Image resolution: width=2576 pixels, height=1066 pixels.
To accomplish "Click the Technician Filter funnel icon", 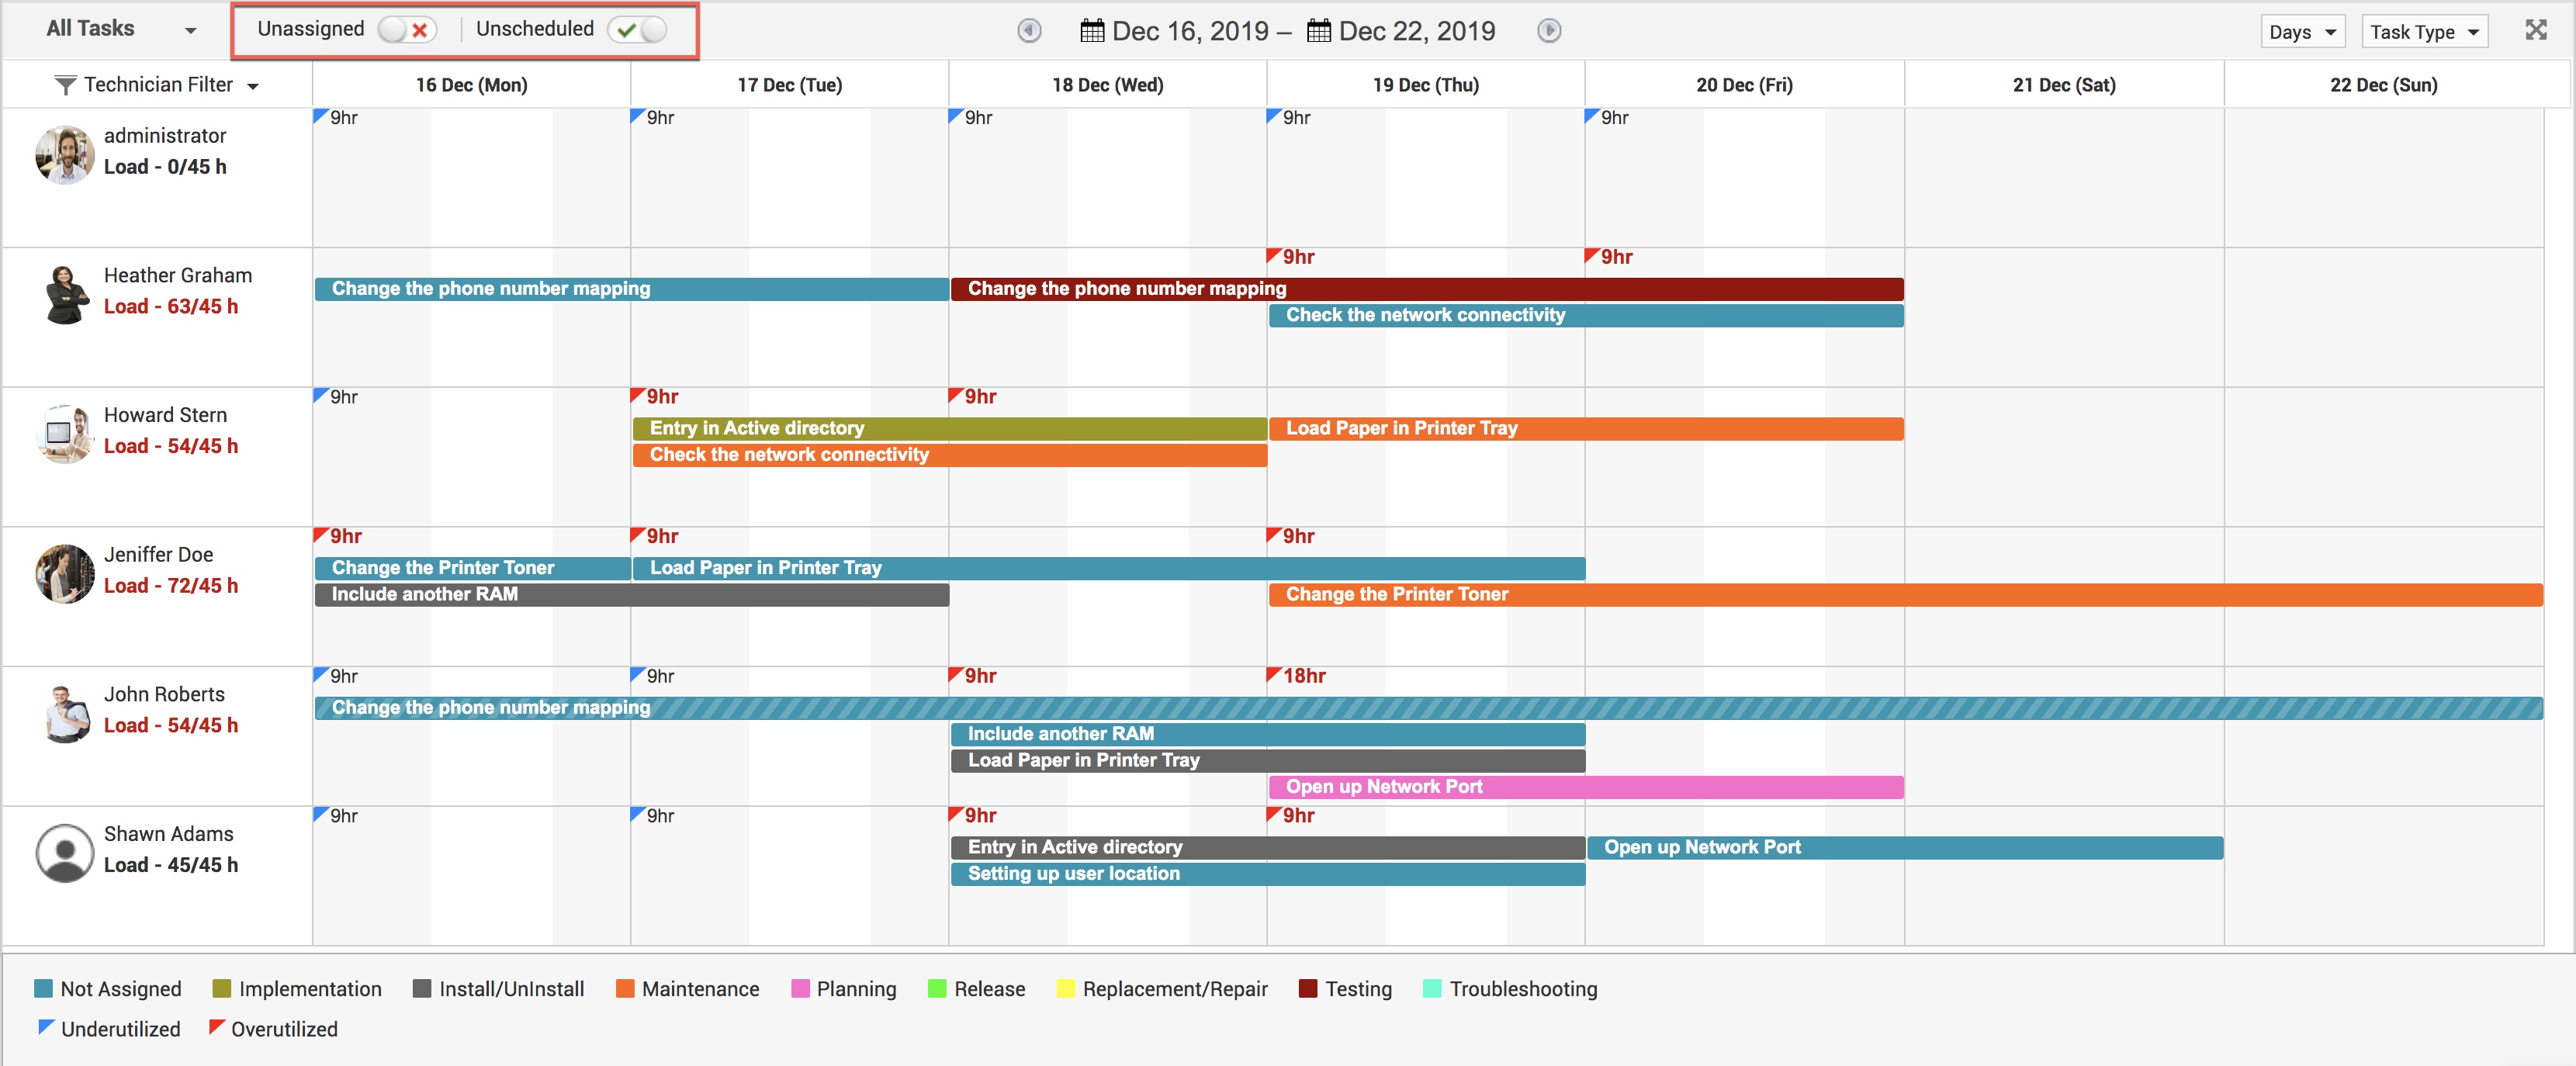I will [x=65, y=85].
